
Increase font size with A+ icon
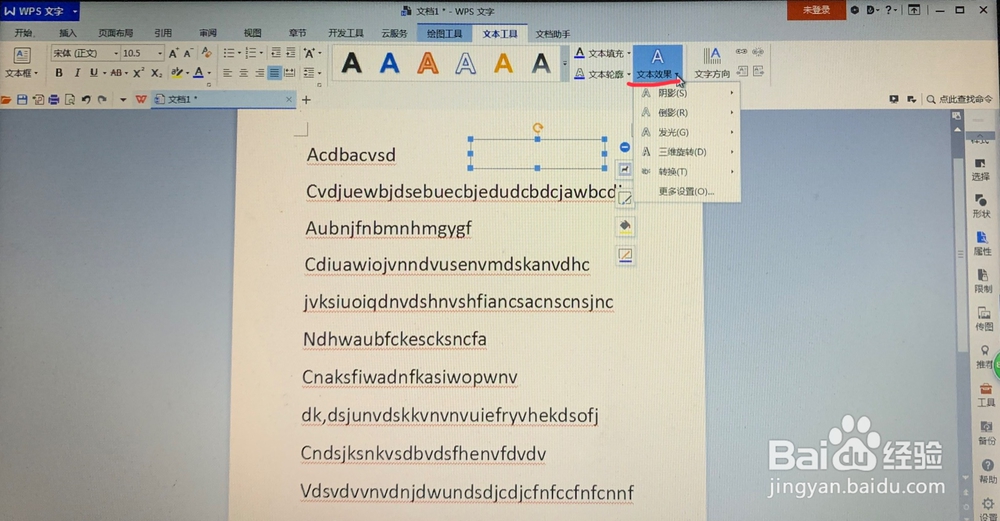point(173,53)
